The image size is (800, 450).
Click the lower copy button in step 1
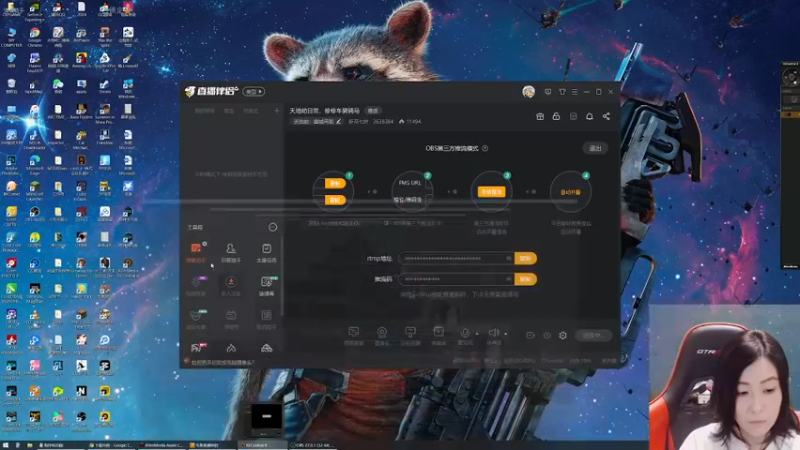tap(335, 200)
